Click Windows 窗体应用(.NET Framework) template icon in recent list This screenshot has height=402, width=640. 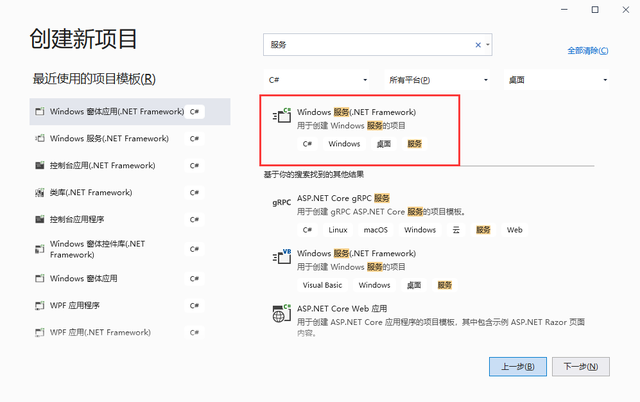40,111
